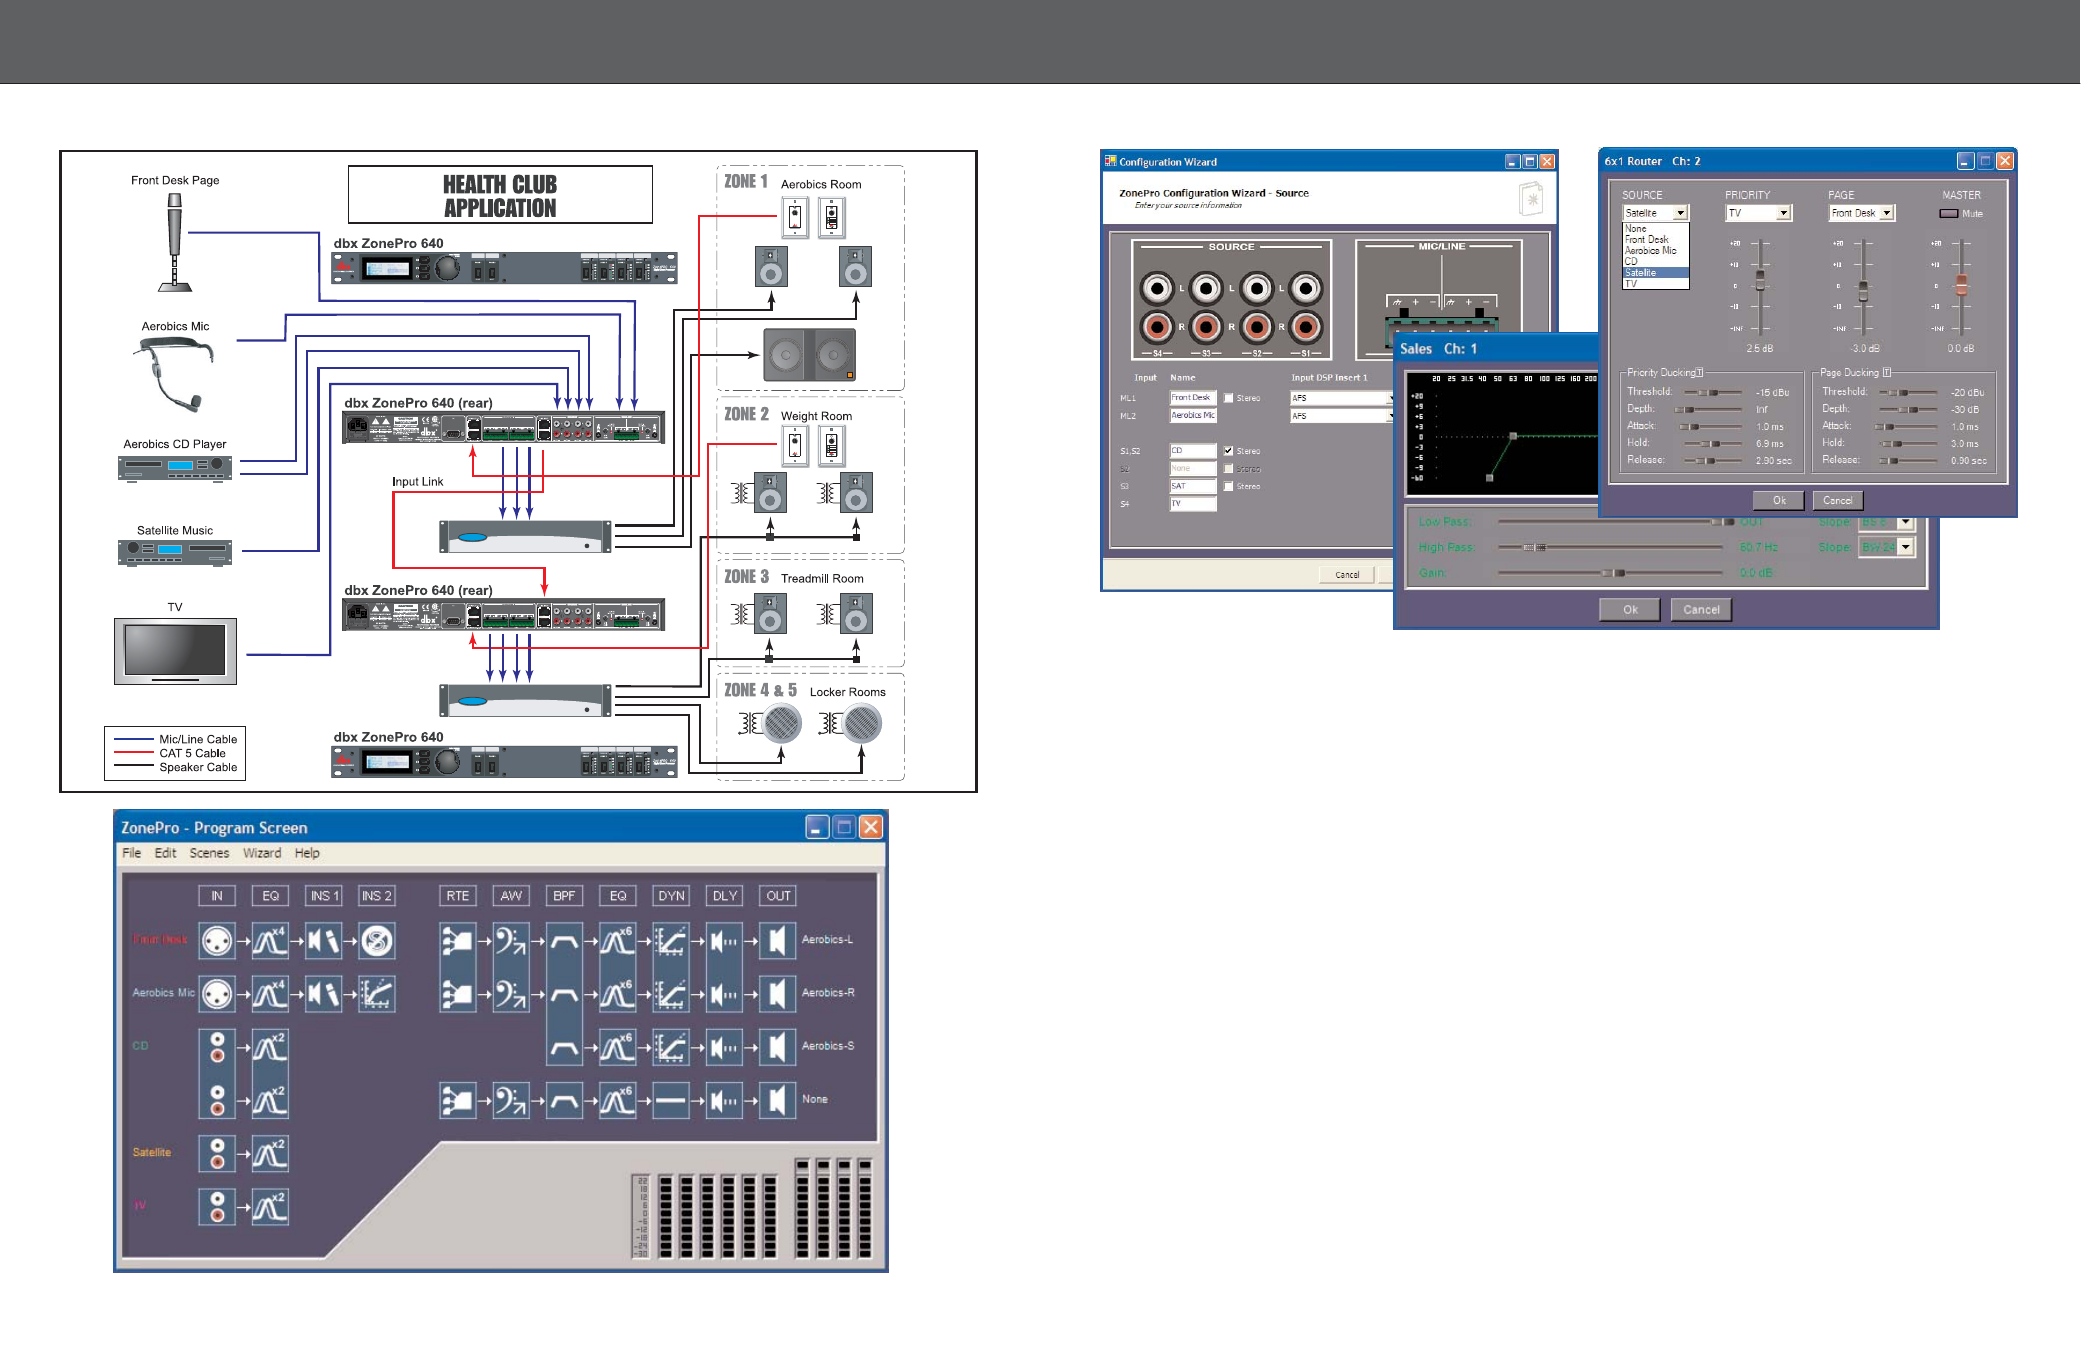2081x1346 pixels.
Task: Open the Aerobics-S dynamics block
Action: coord(671,1046)
